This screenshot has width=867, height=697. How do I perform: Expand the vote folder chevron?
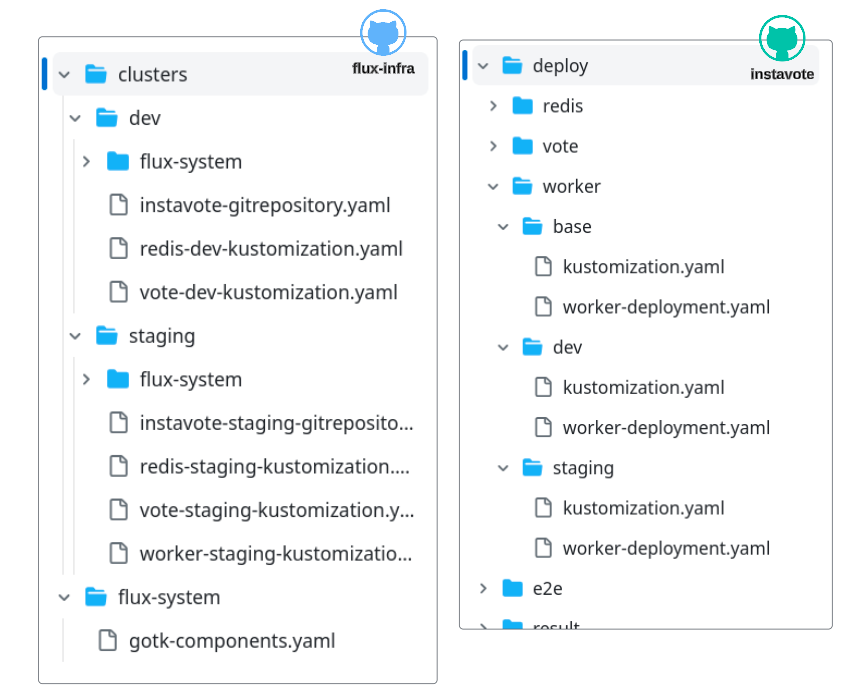click(493, 146)
